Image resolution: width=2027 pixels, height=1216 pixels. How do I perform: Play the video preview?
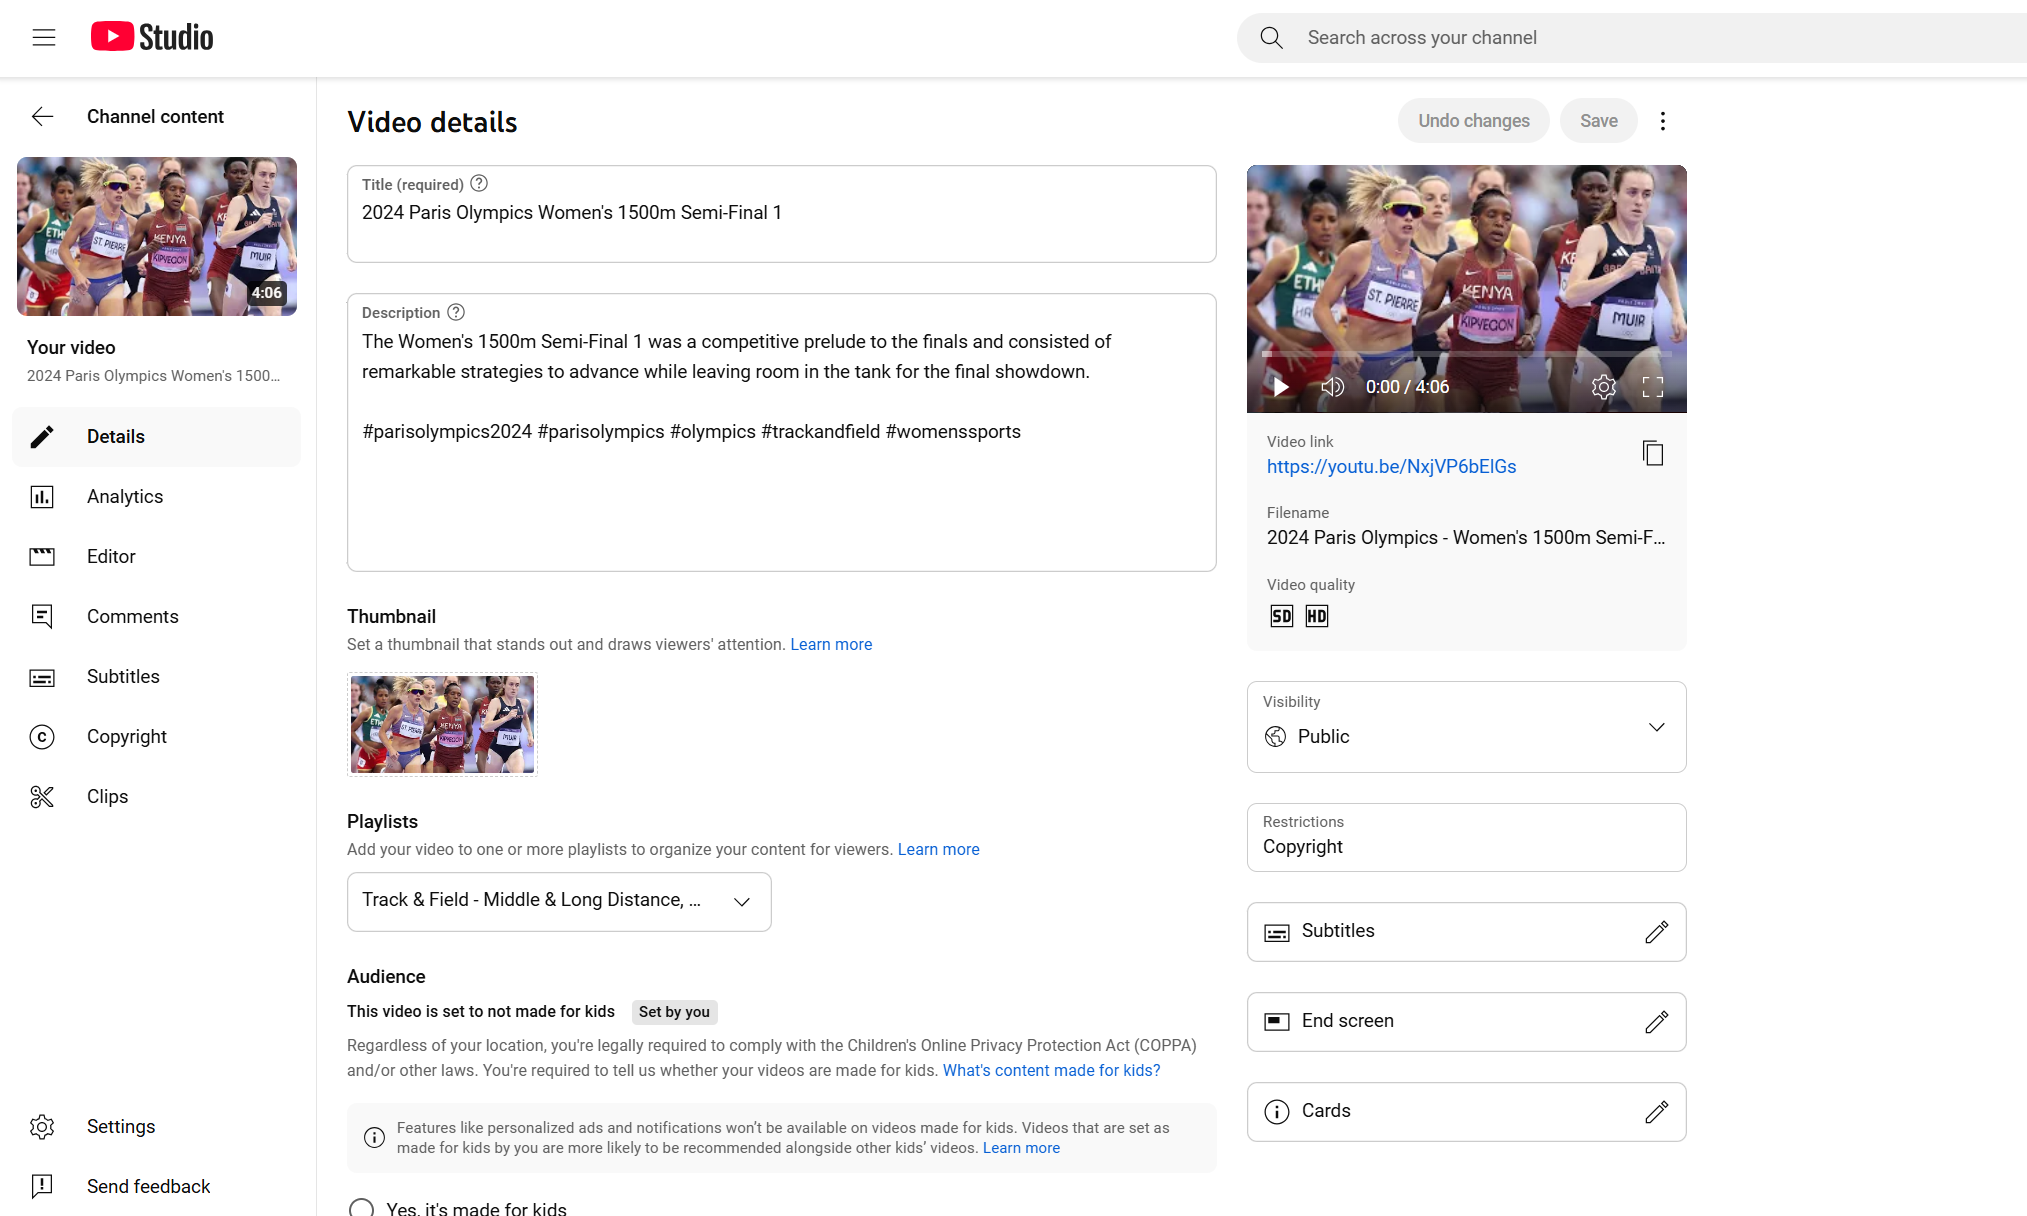1280,387
